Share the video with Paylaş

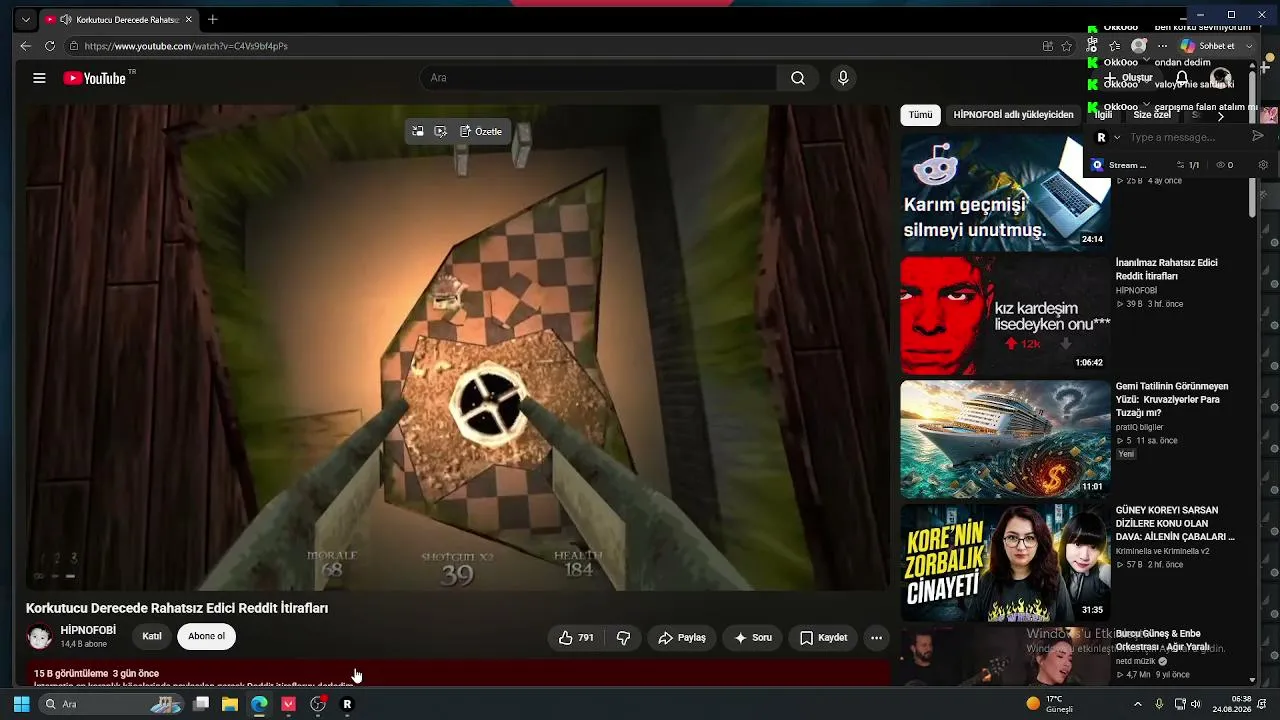point(682,637)
